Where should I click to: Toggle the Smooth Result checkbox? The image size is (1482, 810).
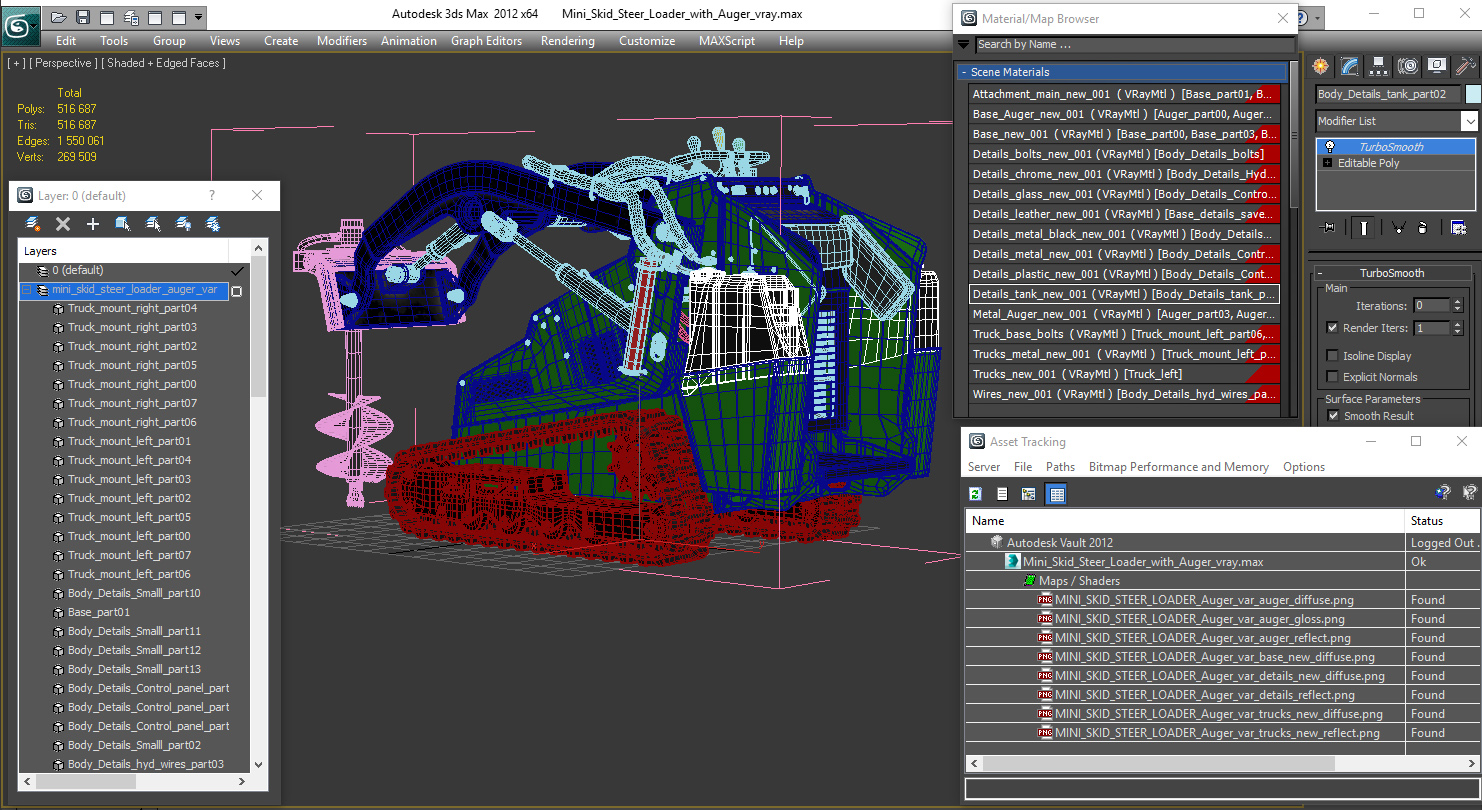(1332, 416)
